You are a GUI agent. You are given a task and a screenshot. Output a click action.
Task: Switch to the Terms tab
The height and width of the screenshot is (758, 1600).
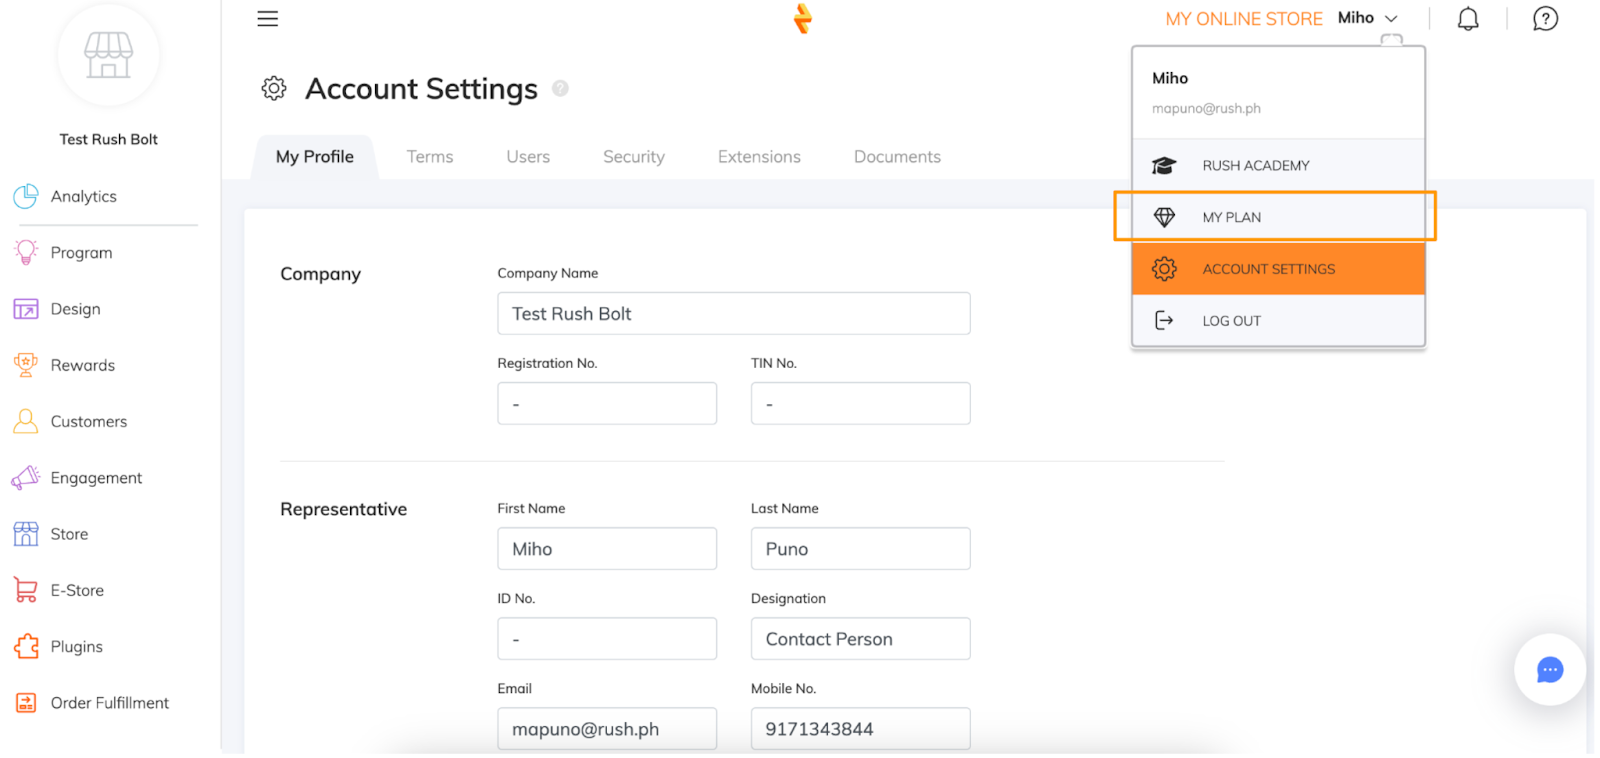[430, 157]
